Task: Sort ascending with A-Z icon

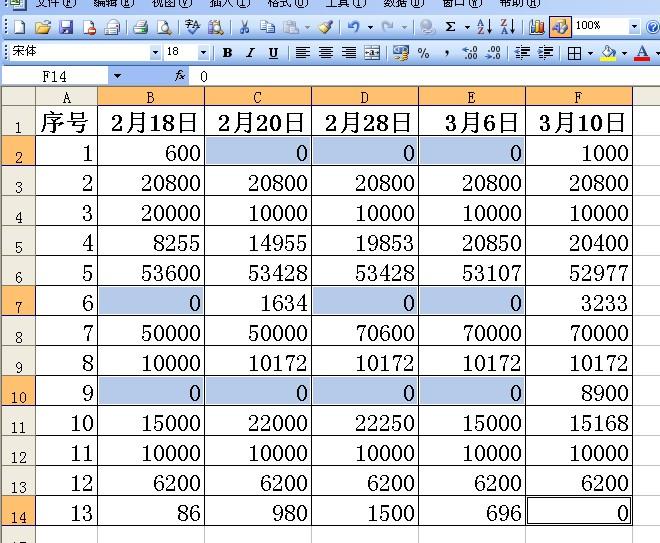Action: pos(484,27)
